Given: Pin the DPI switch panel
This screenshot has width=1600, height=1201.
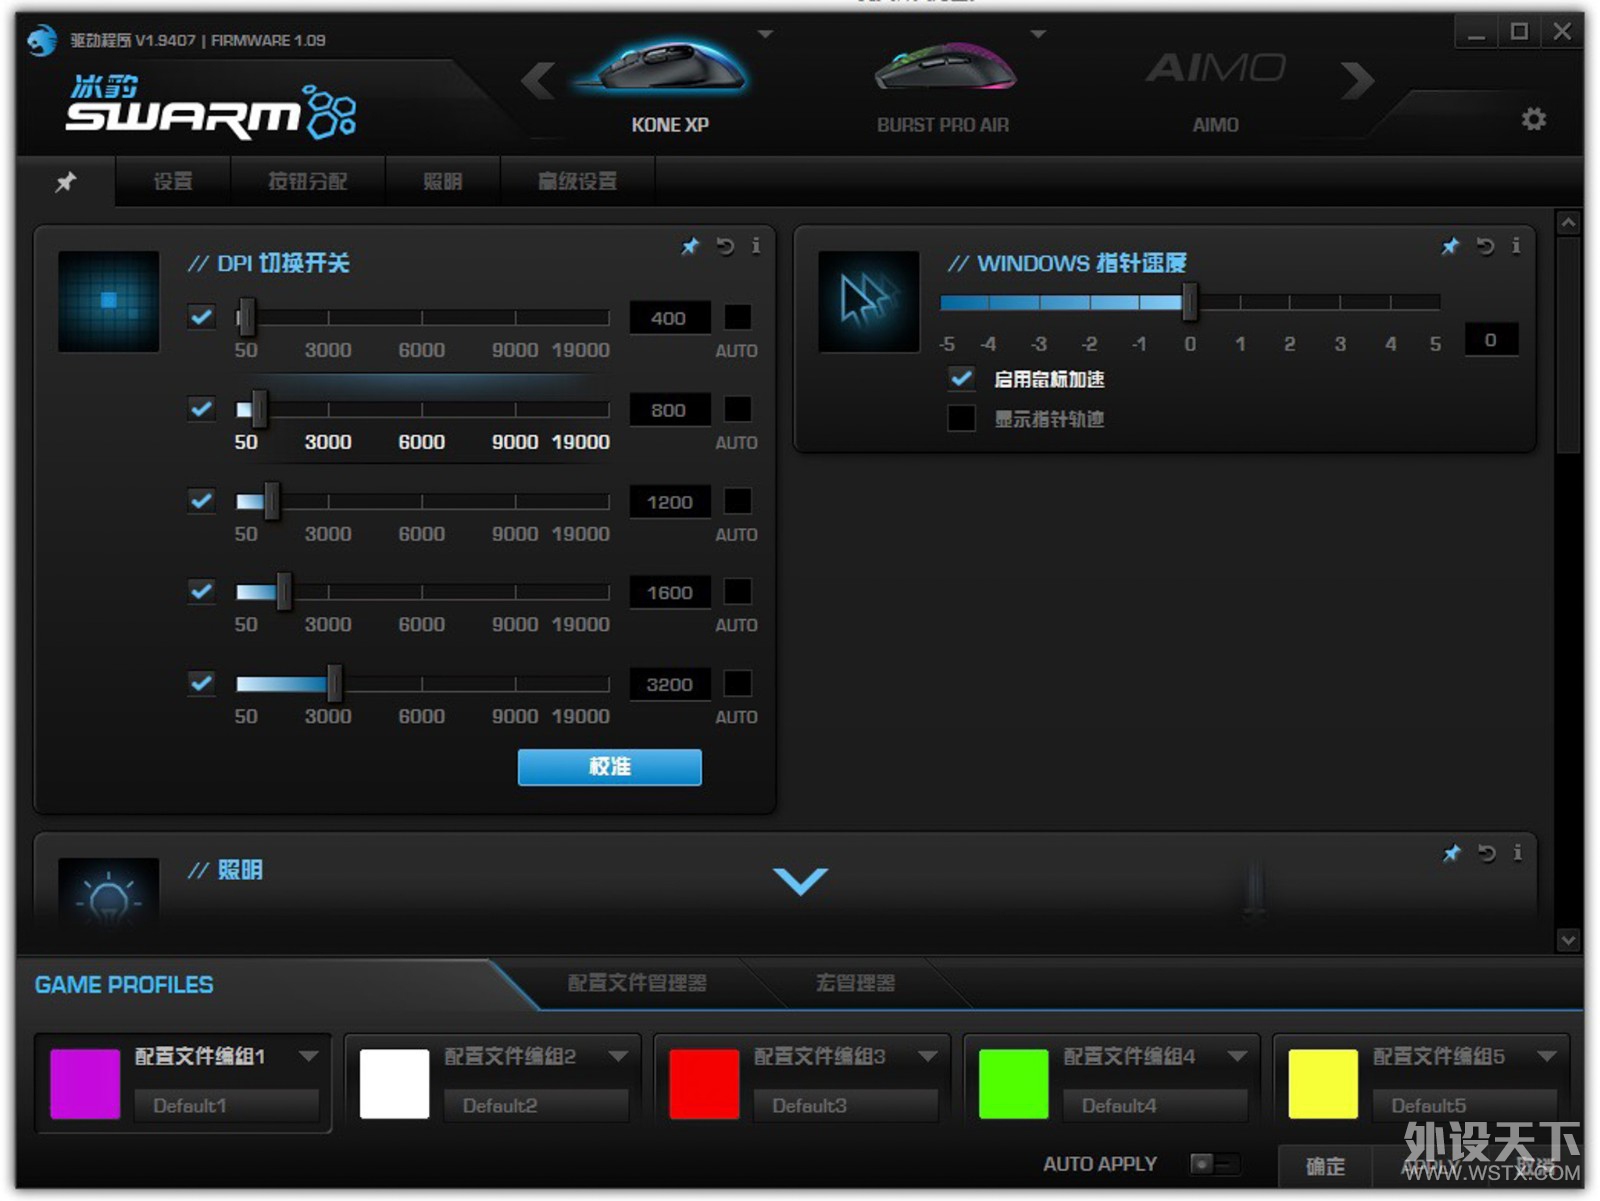Looking at the screenshot, I should (x=690, y=246).
